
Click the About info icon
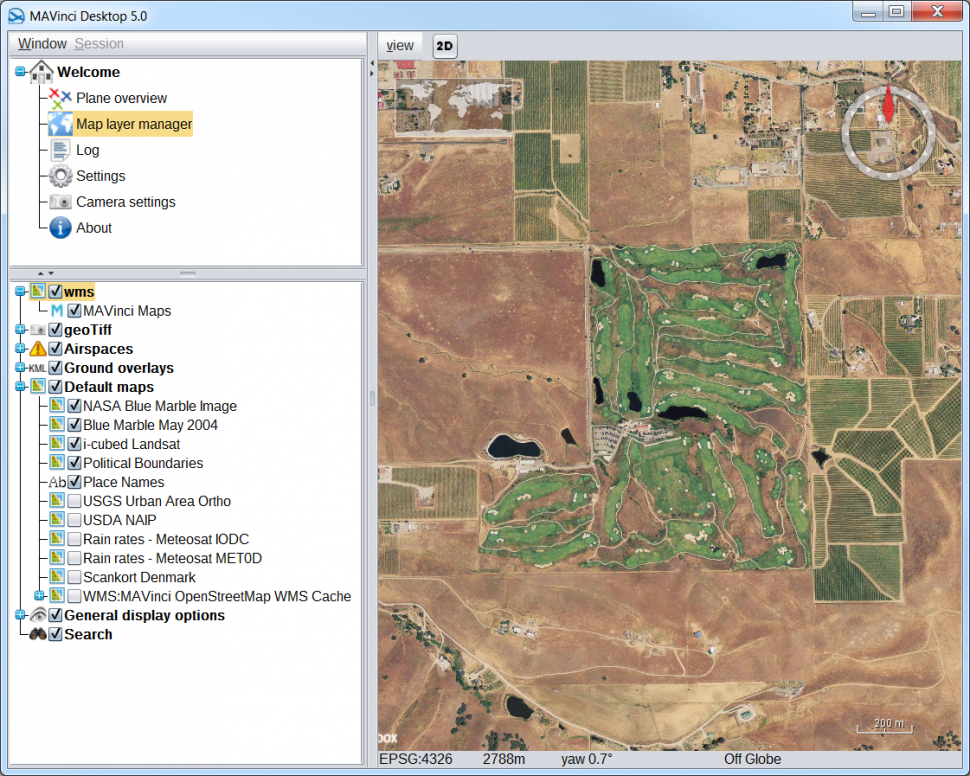[x=60, y=228]
